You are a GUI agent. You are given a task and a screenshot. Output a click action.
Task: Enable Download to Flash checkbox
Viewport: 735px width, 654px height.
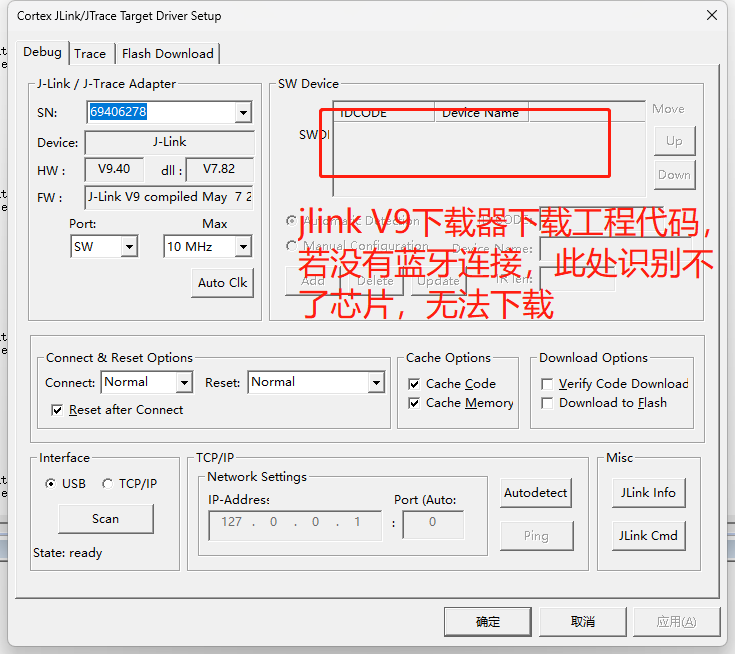547,403
